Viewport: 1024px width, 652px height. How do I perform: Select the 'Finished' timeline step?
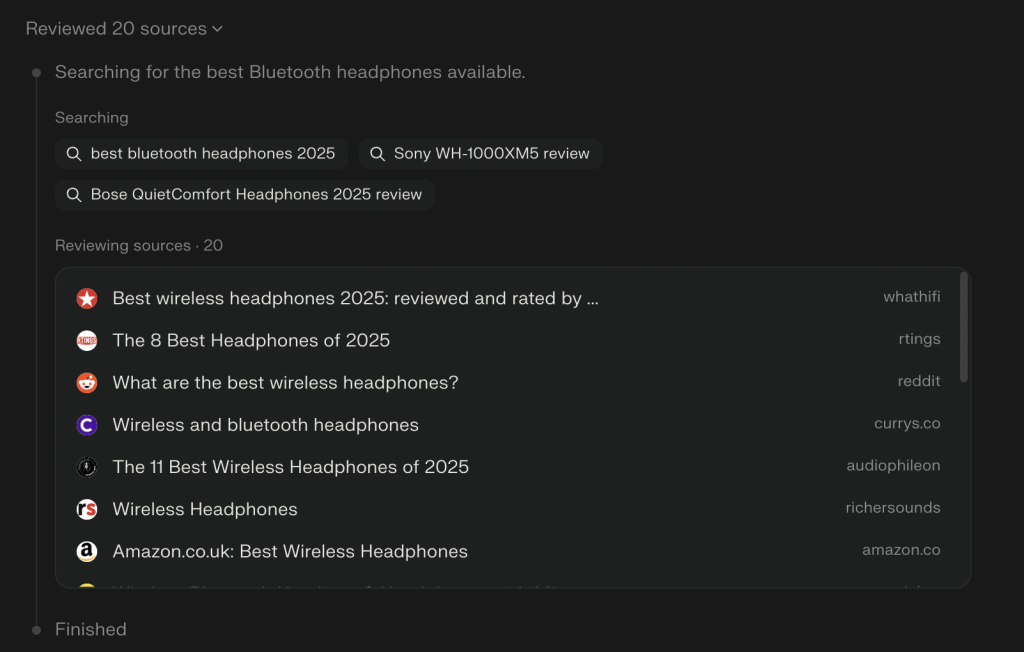[x=90, y=629]
